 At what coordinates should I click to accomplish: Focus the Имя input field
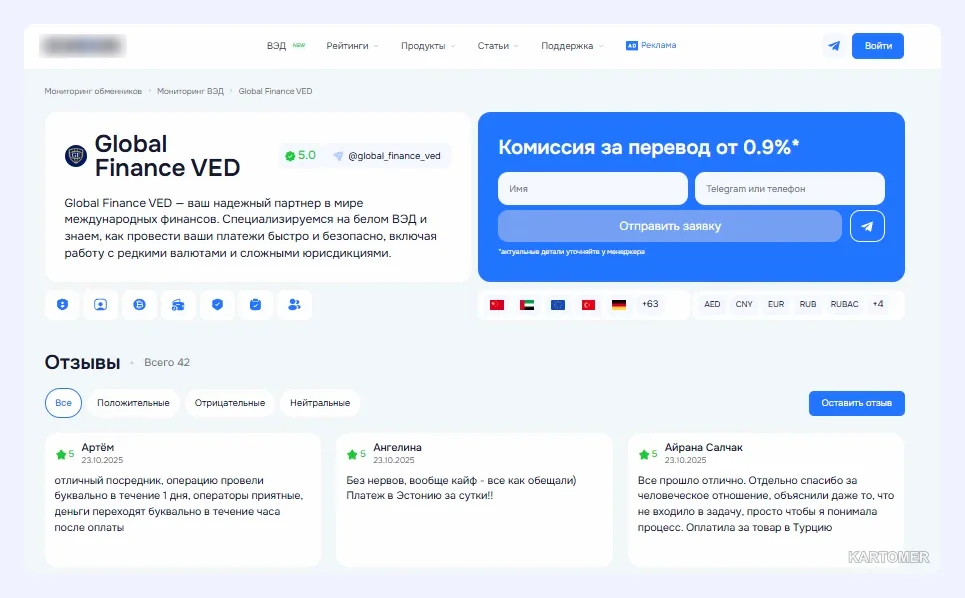point(593,188)
